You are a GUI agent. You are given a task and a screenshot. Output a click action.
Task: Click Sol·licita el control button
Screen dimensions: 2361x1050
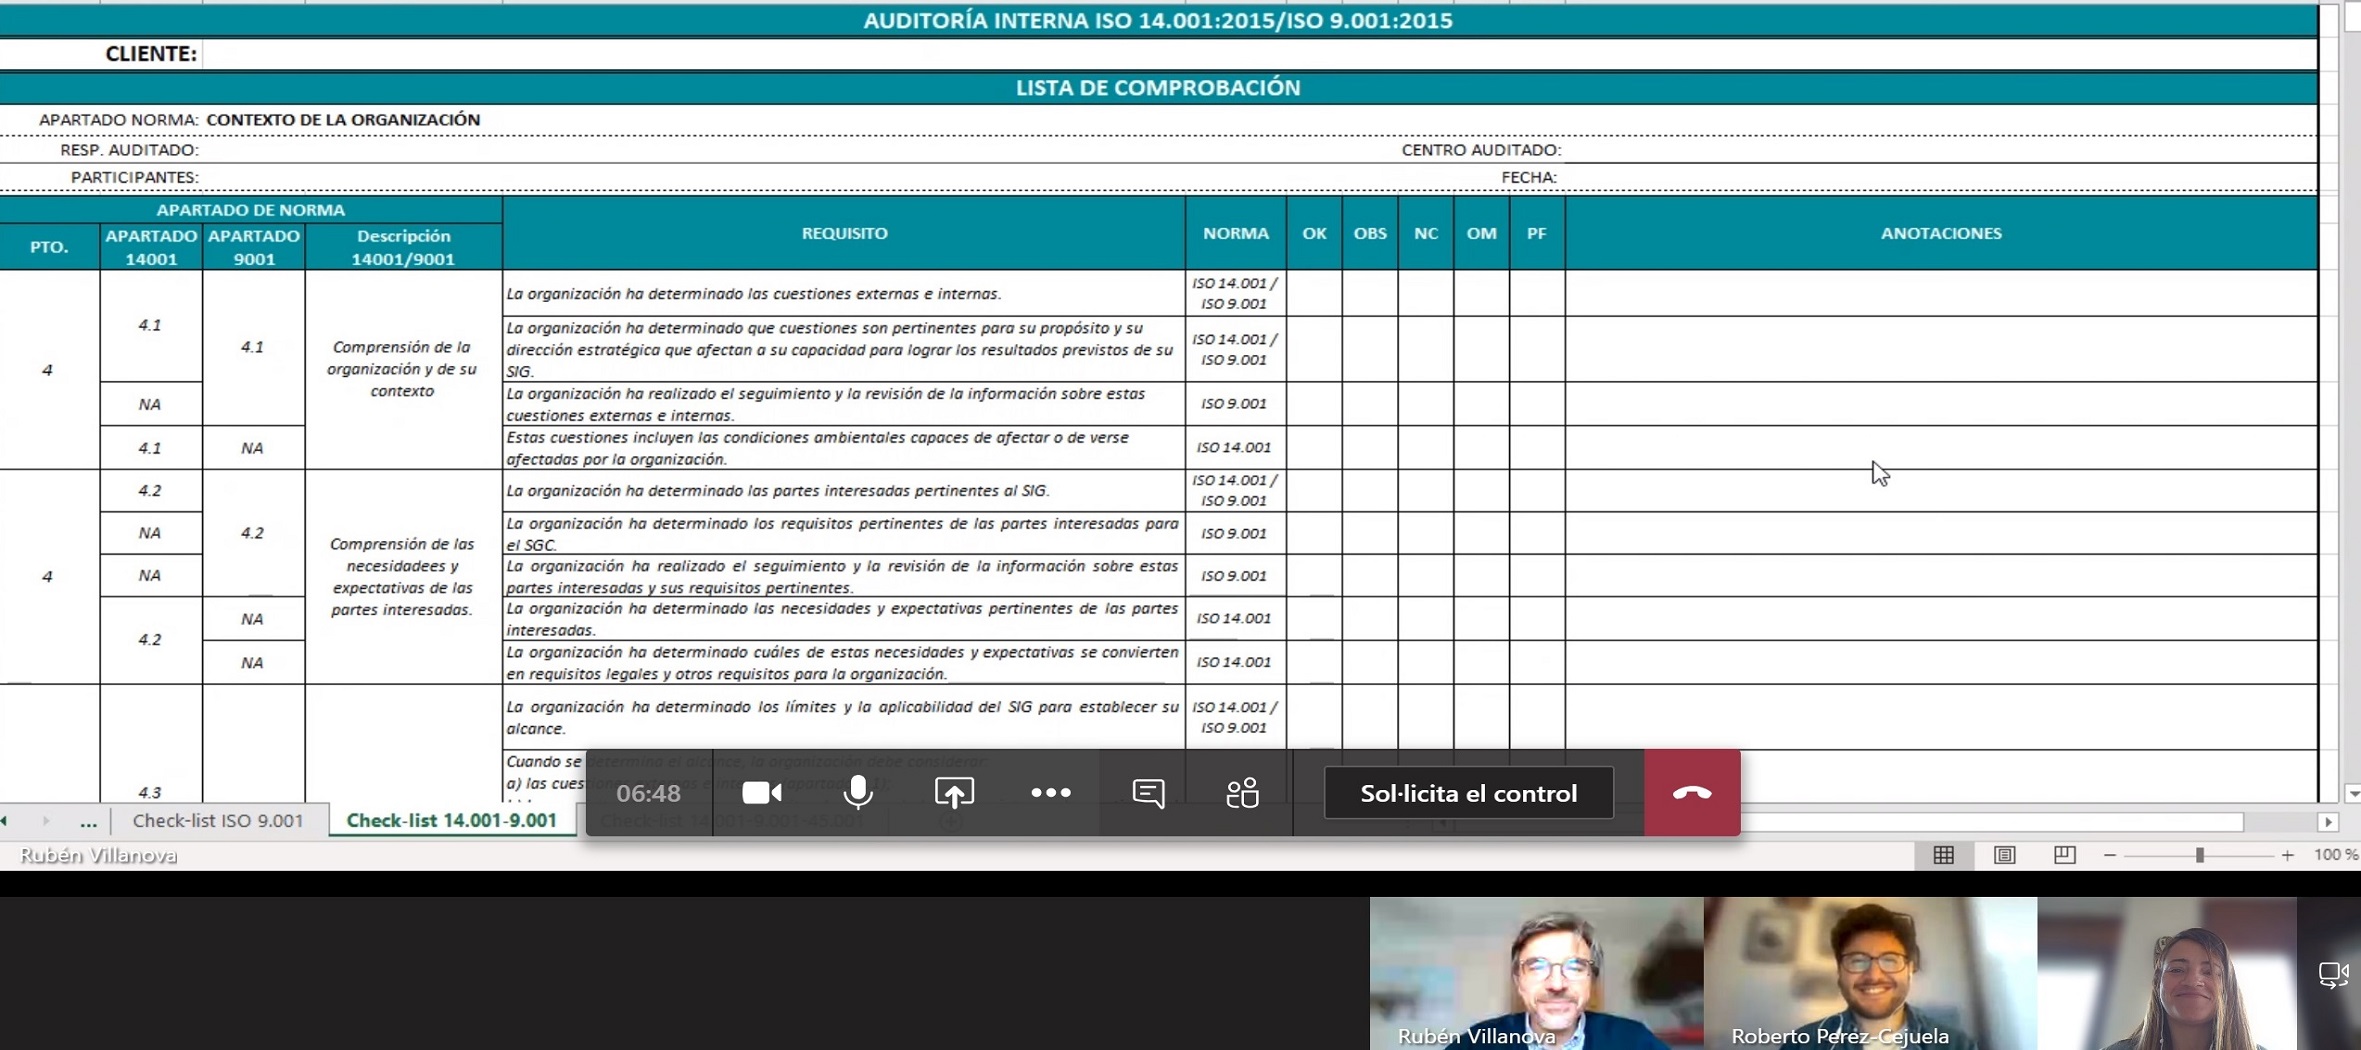[x=1468, y=793]
